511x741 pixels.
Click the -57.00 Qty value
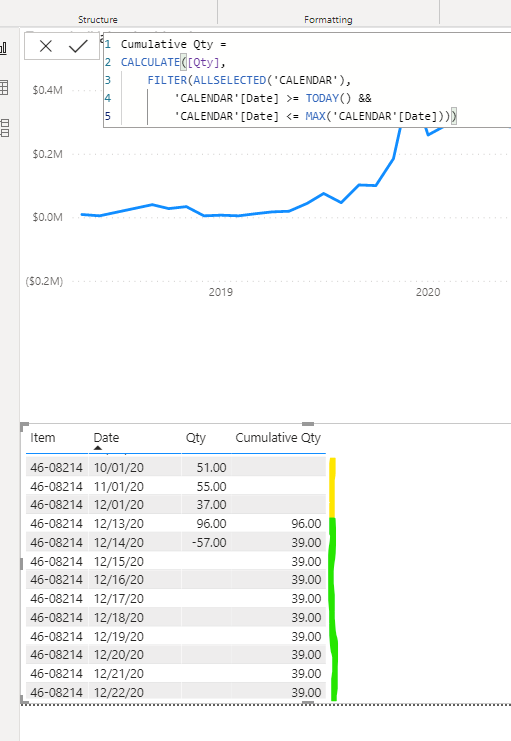(209, 543)
